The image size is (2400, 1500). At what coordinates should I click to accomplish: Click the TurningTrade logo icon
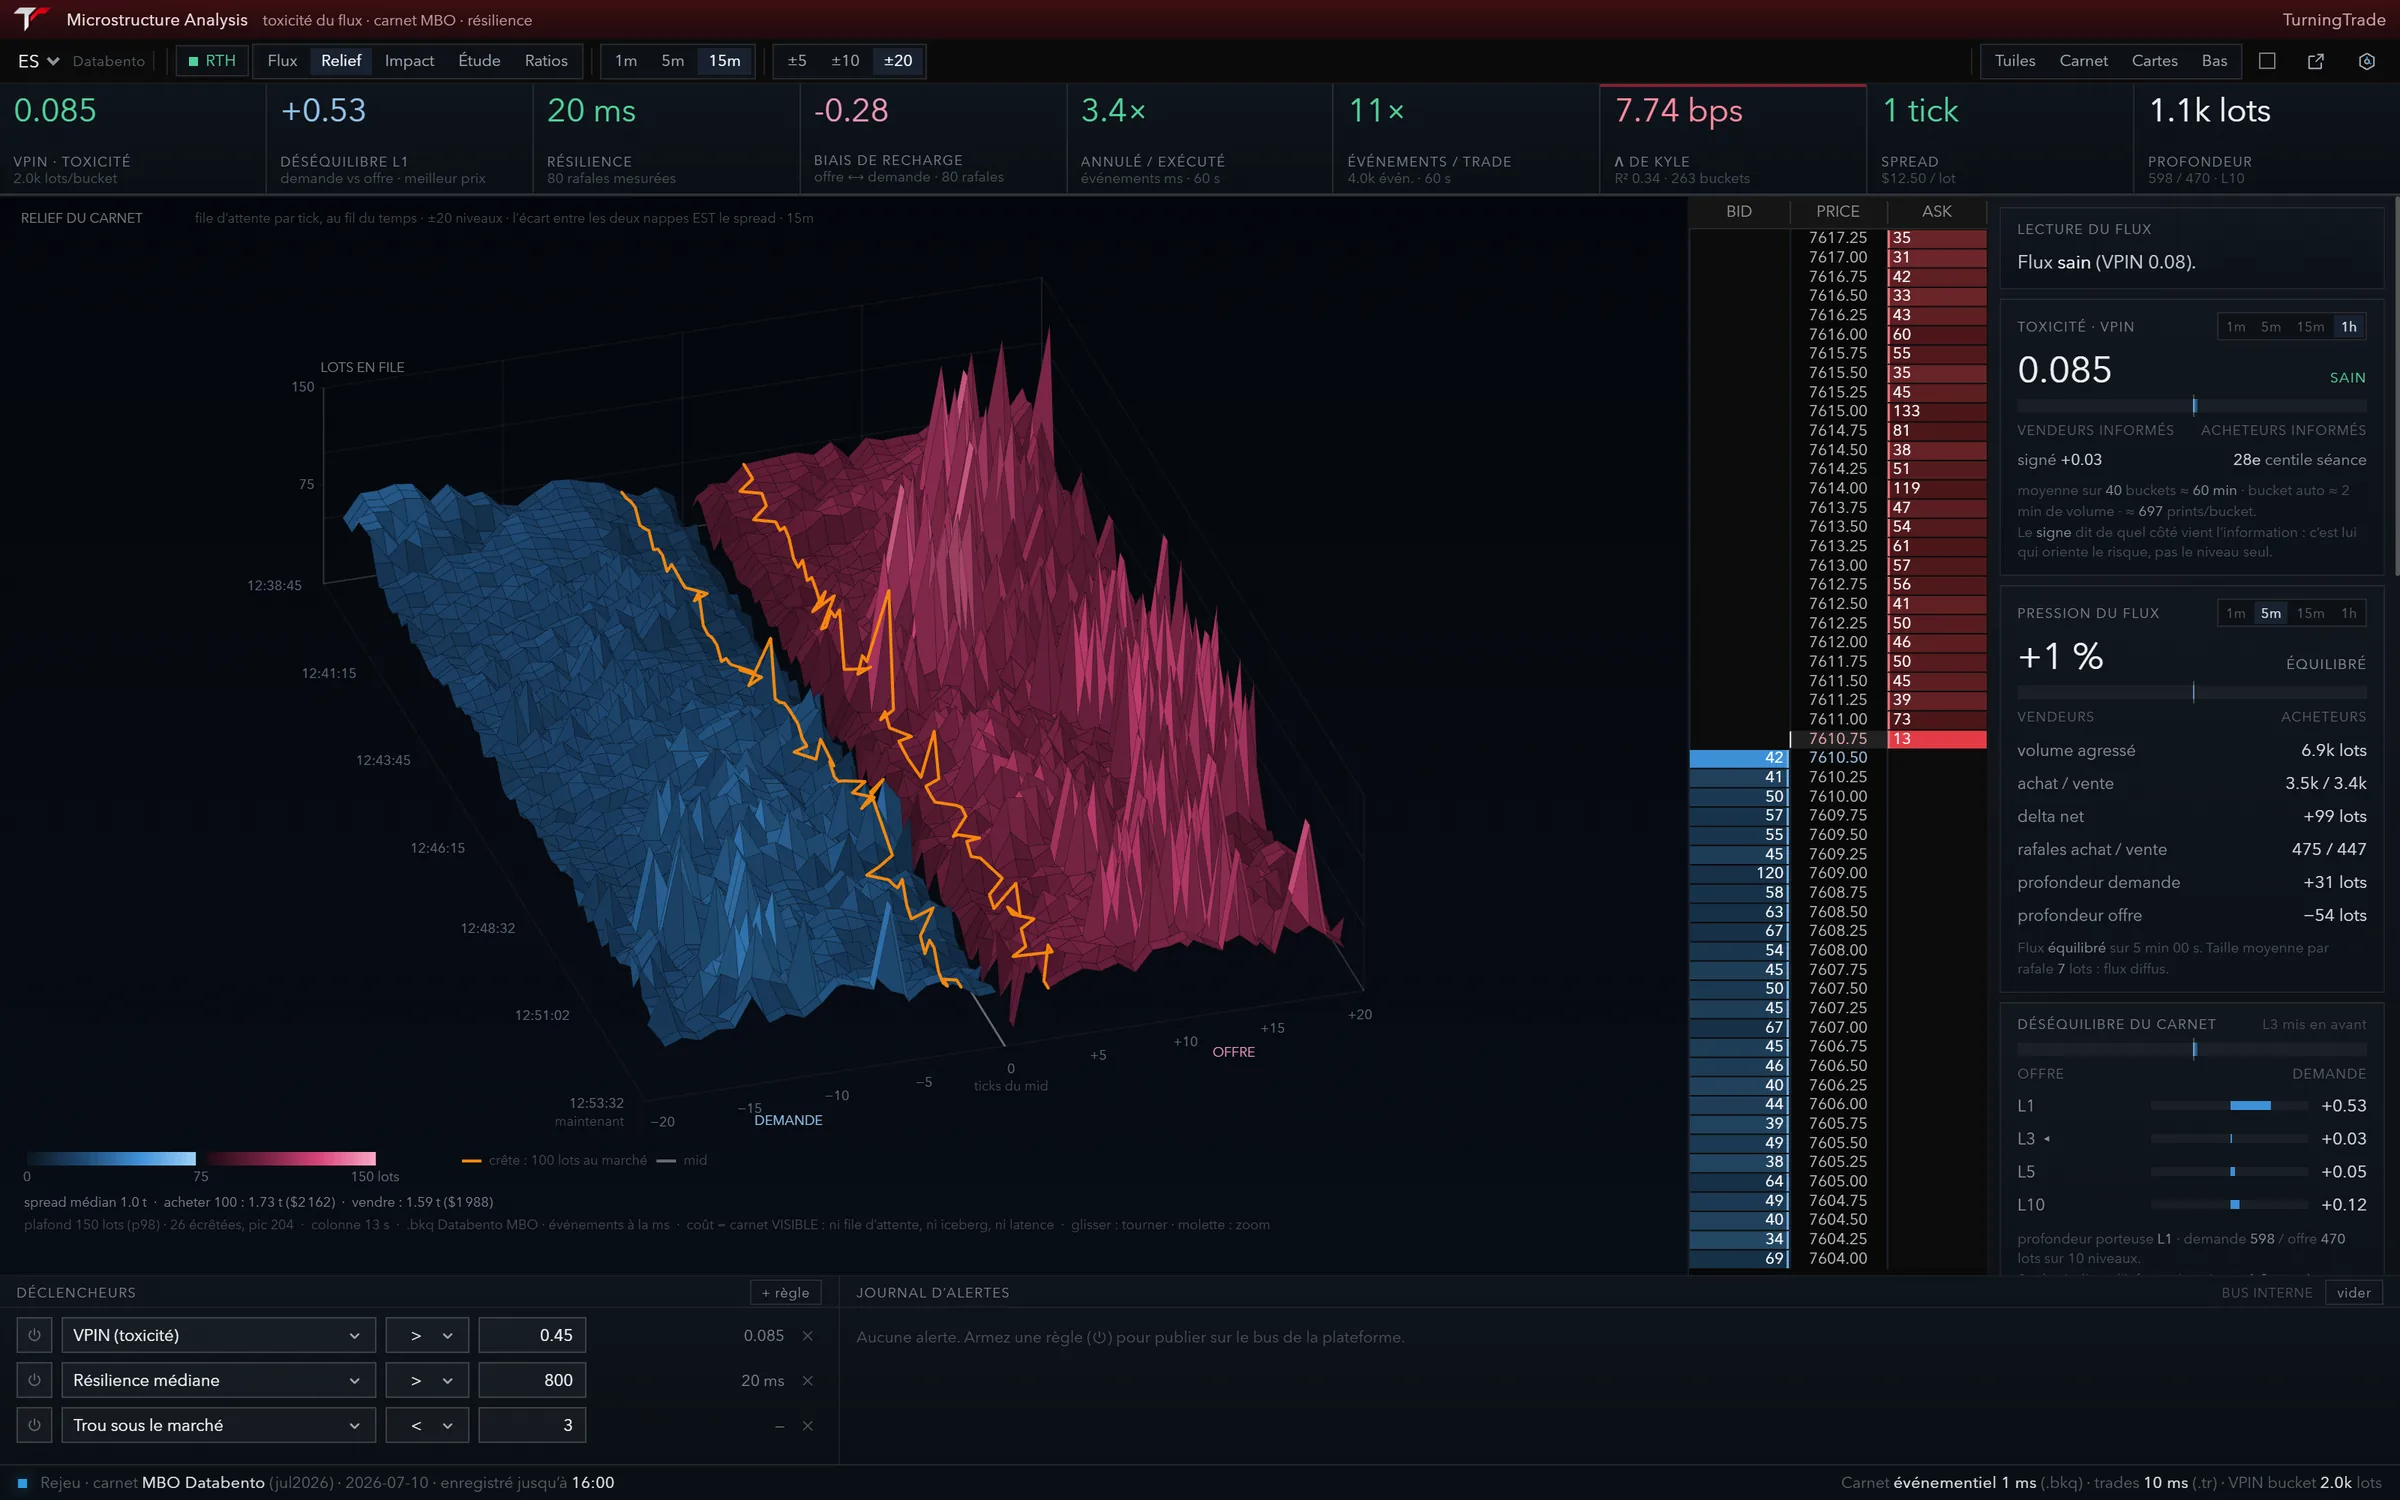(x=31, y=19)
